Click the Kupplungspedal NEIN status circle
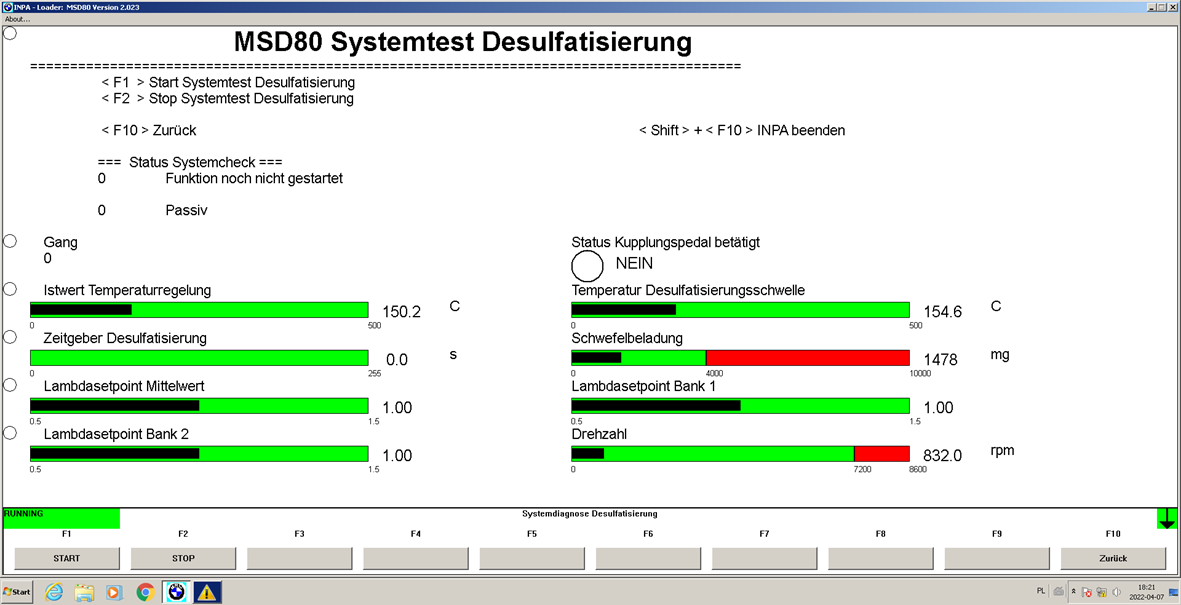 click(587, 266)
